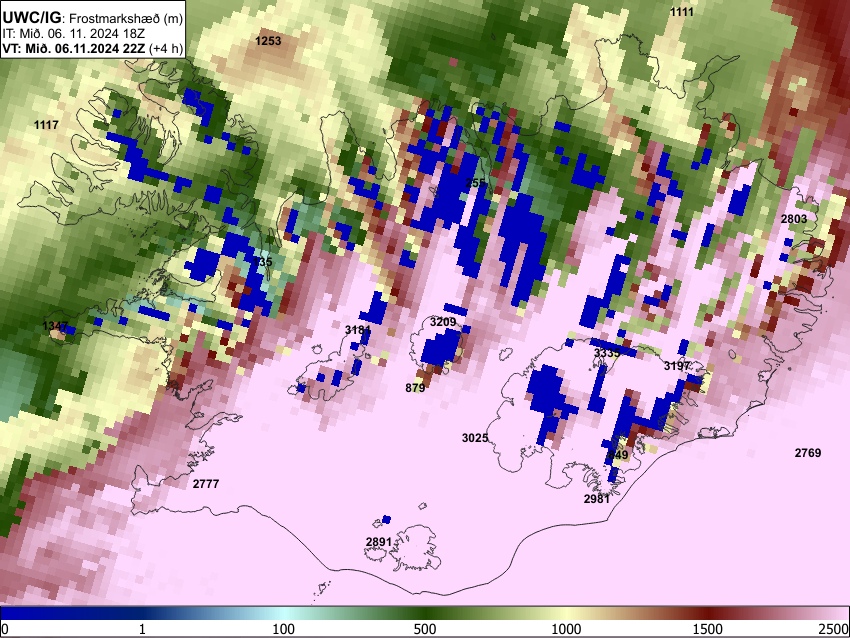Image resolution: width=850 pixels, height=638 pixels.
Task: Click the map value label 879
Action: (x=415, y=388)
